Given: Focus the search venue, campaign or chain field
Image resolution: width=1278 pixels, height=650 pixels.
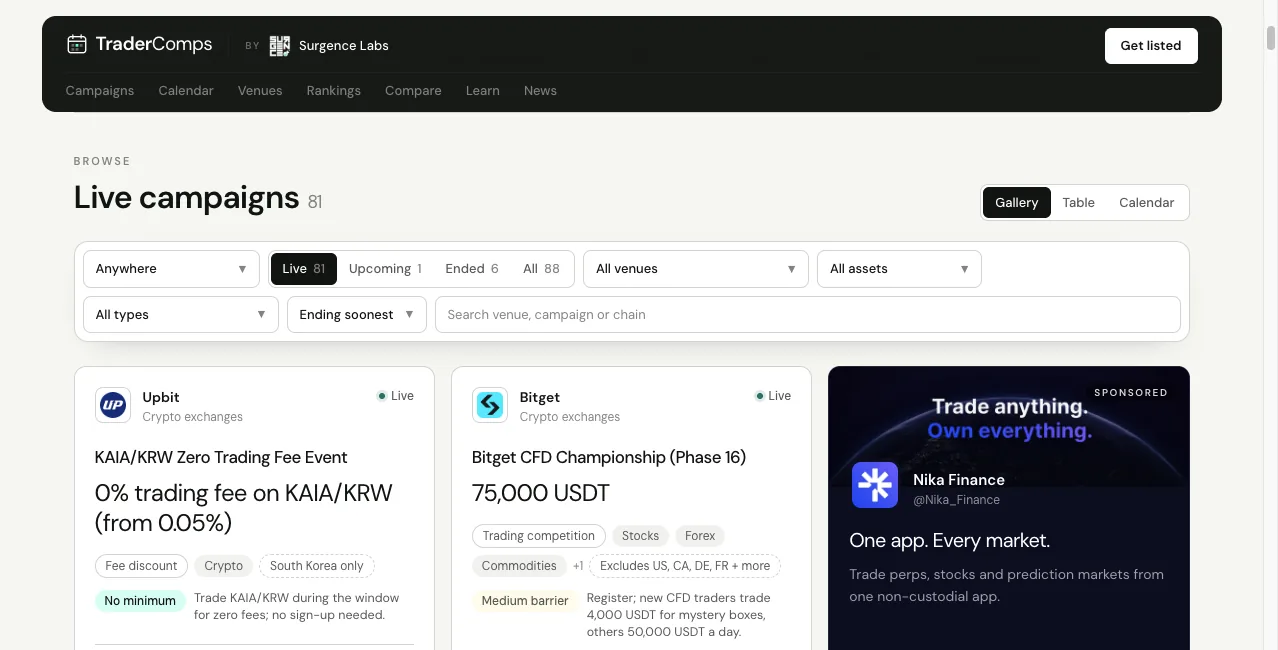Looking at the screenshot, I should (x=808, y=315).
